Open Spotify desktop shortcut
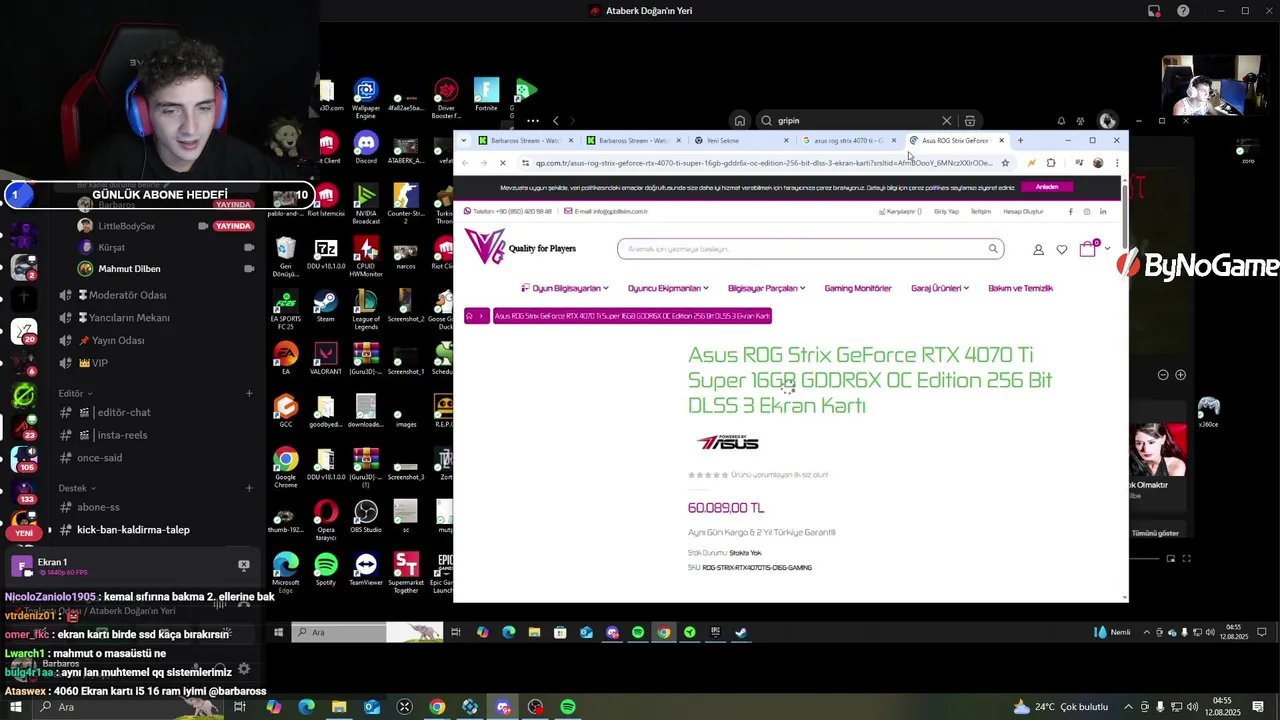 click(x=325, y=570)
